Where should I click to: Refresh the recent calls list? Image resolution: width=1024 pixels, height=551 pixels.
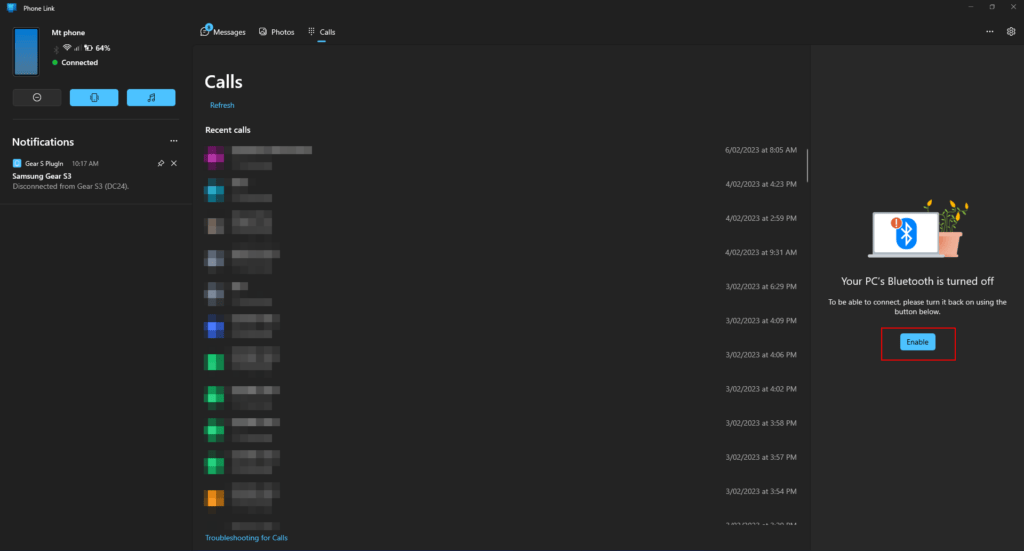[x=222, y=105]
